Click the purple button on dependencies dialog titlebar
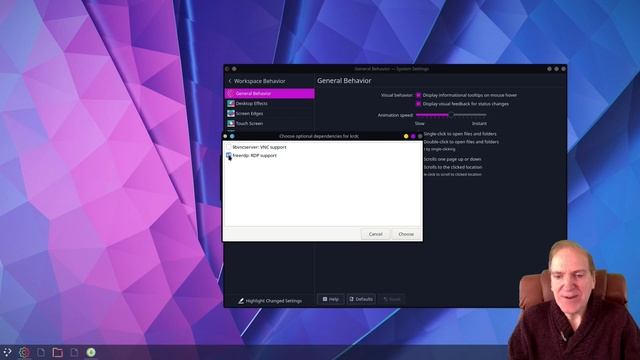Image resolution: width=640 pixels, height=360 pixels. pyautogui.click(x=413, y=136)
